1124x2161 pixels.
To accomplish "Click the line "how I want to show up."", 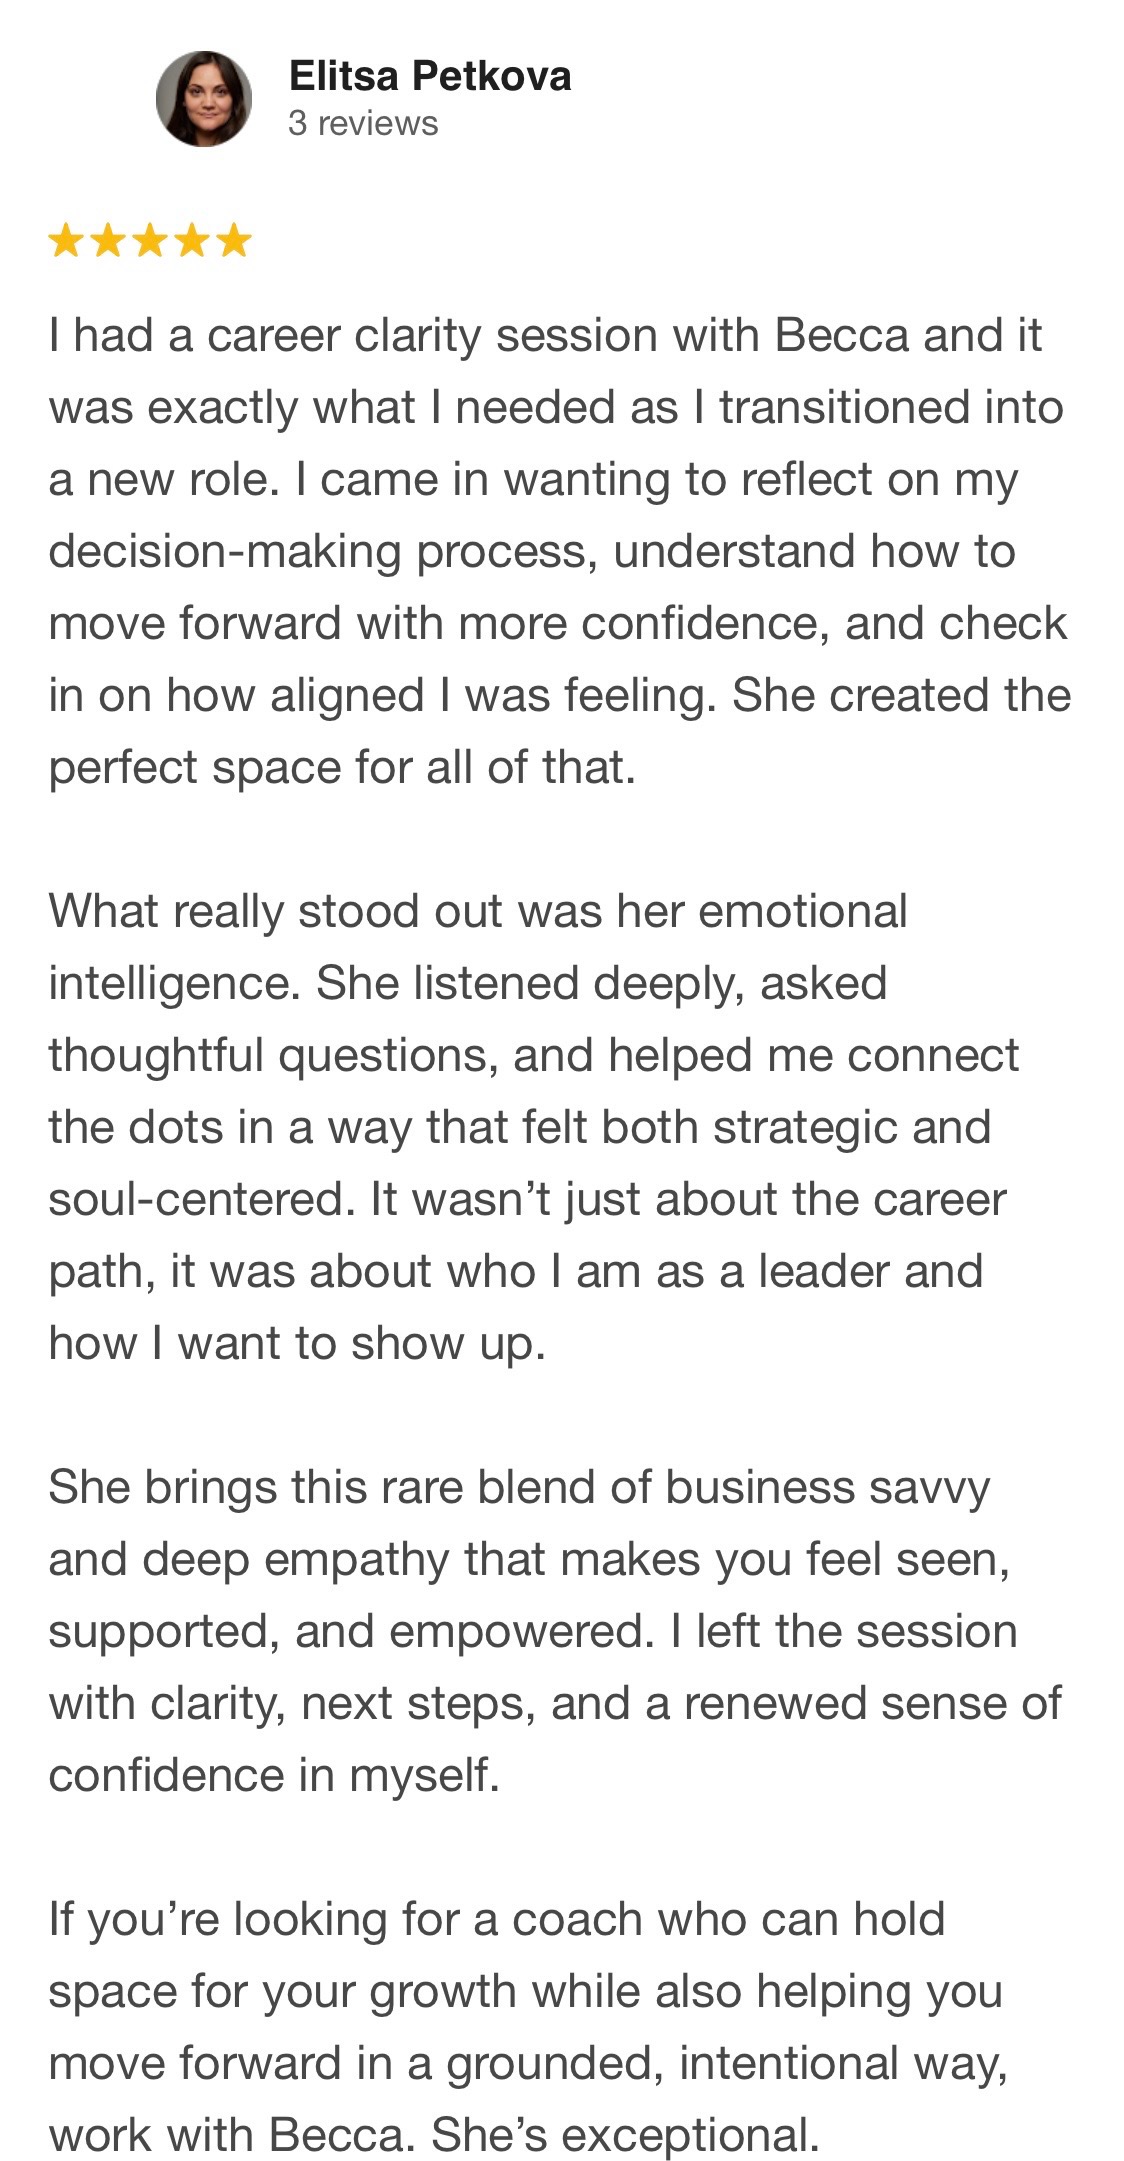I will [x=297, y=1343].
